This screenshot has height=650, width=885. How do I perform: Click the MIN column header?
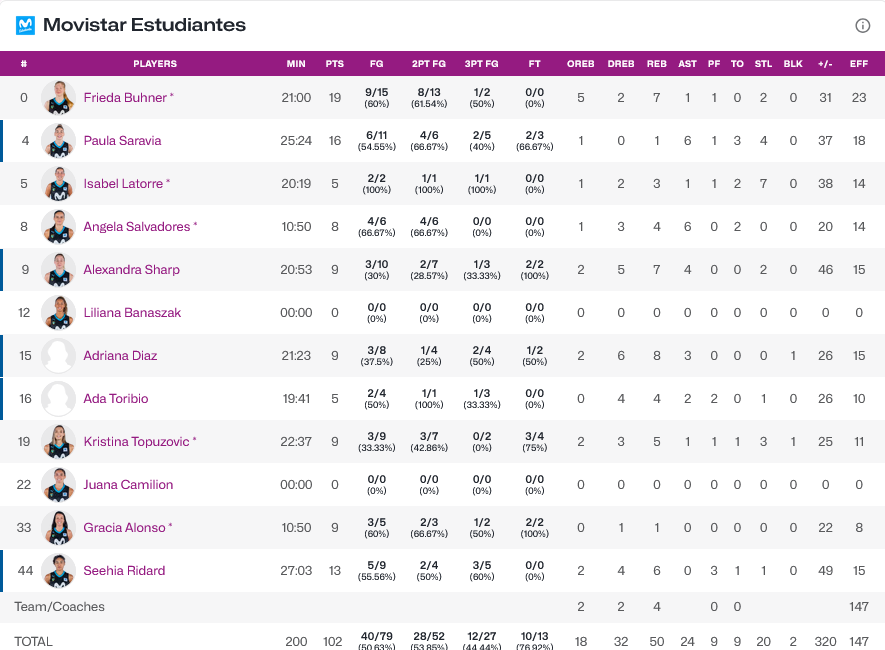[296, 64]
